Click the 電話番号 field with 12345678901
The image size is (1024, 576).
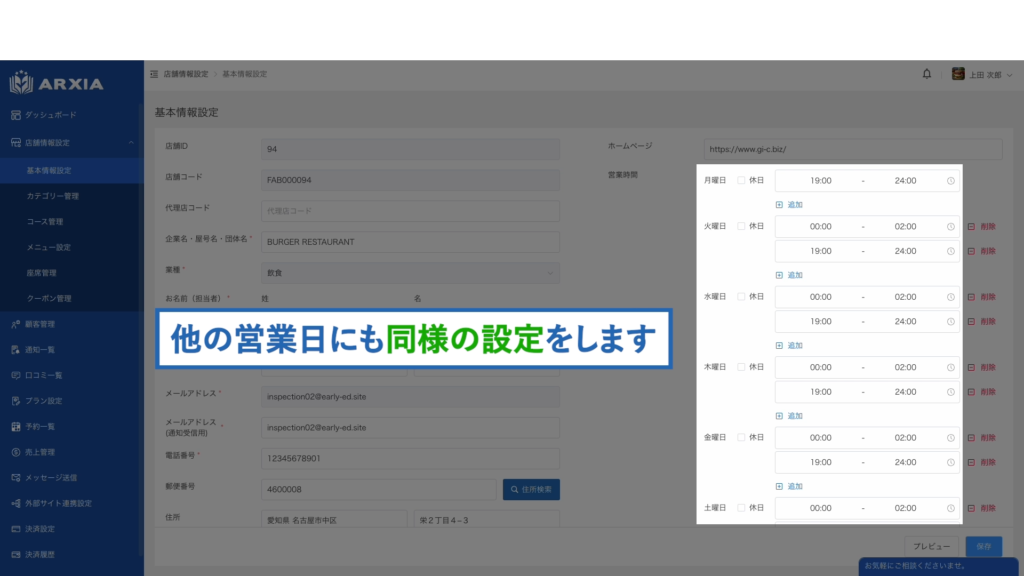click(410, 458)
